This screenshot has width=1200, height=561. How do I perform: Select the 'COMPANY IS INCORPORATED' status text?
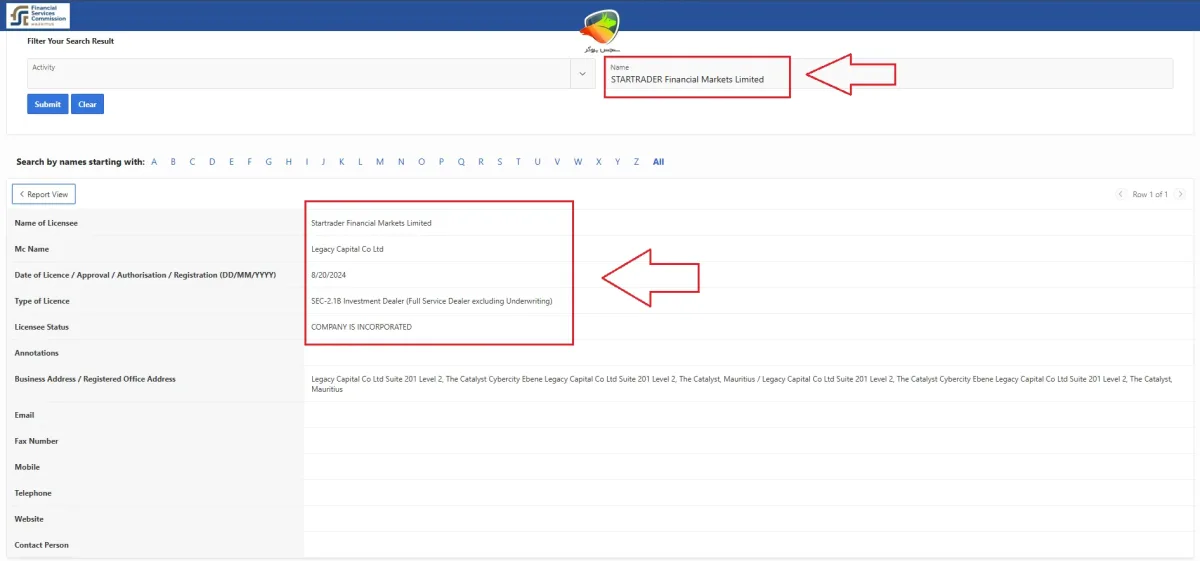361,327
